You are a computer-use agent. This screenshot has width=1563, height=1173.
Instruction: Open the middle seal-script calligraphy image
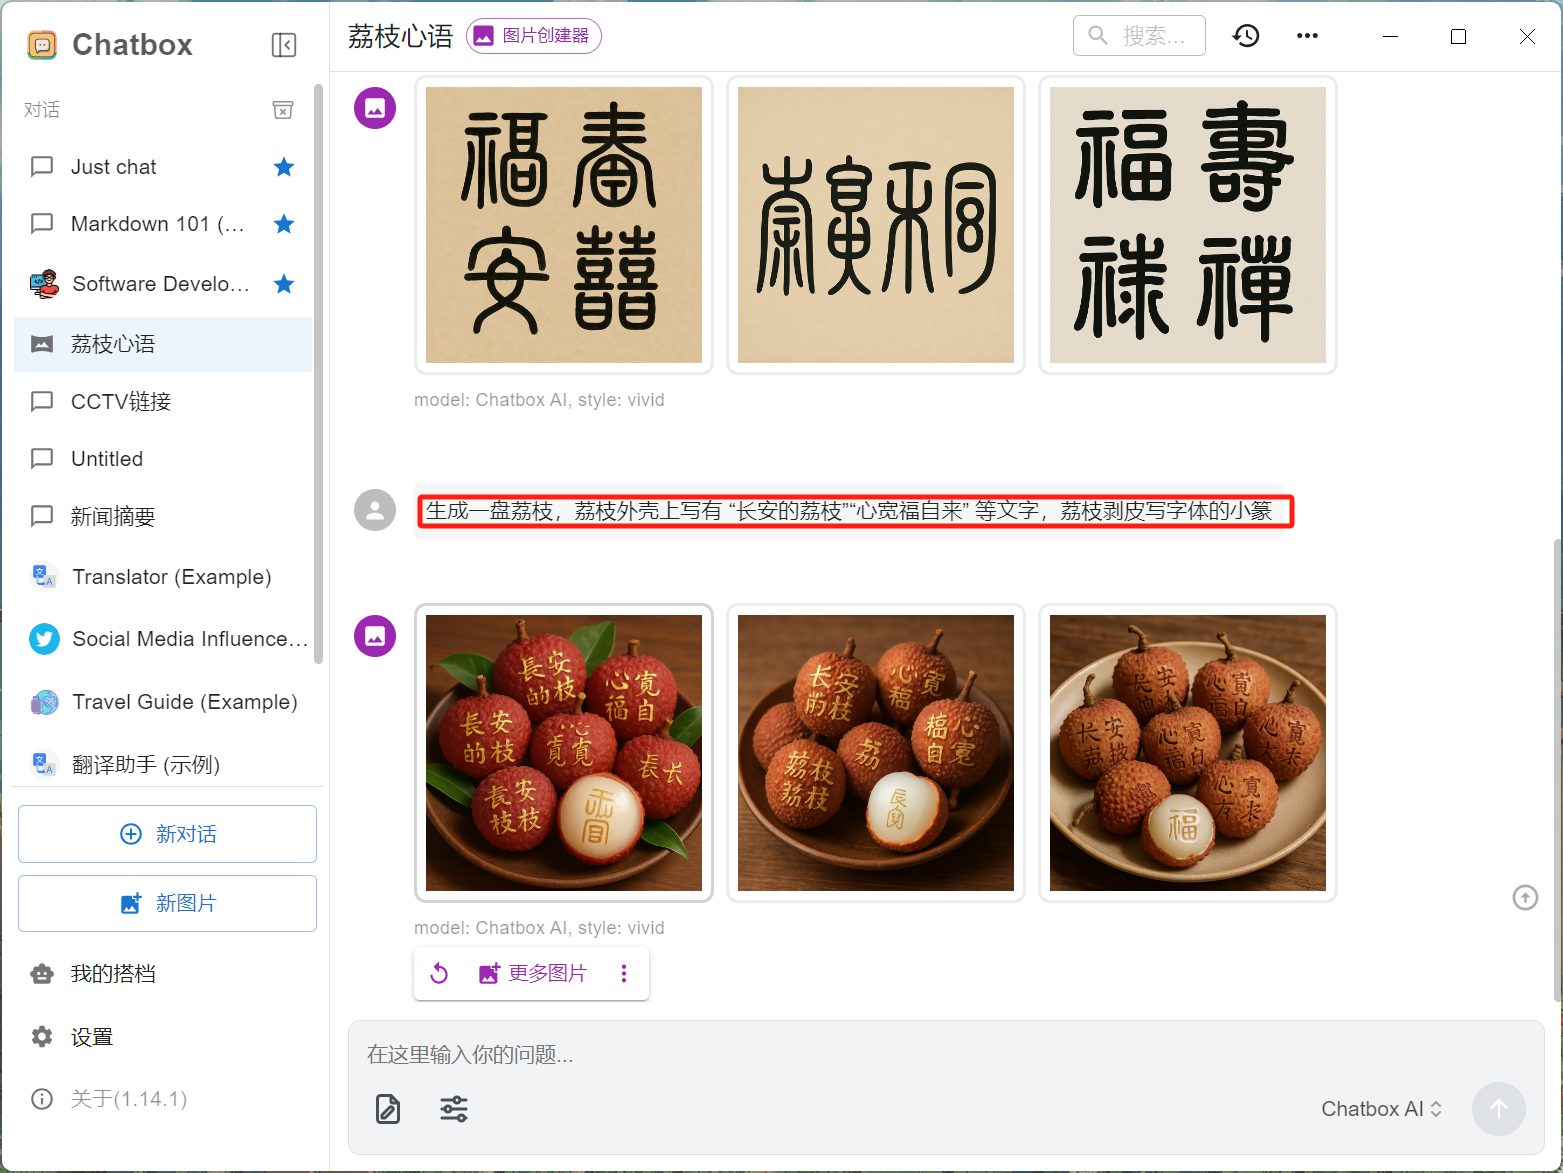(x=876, y=225)
